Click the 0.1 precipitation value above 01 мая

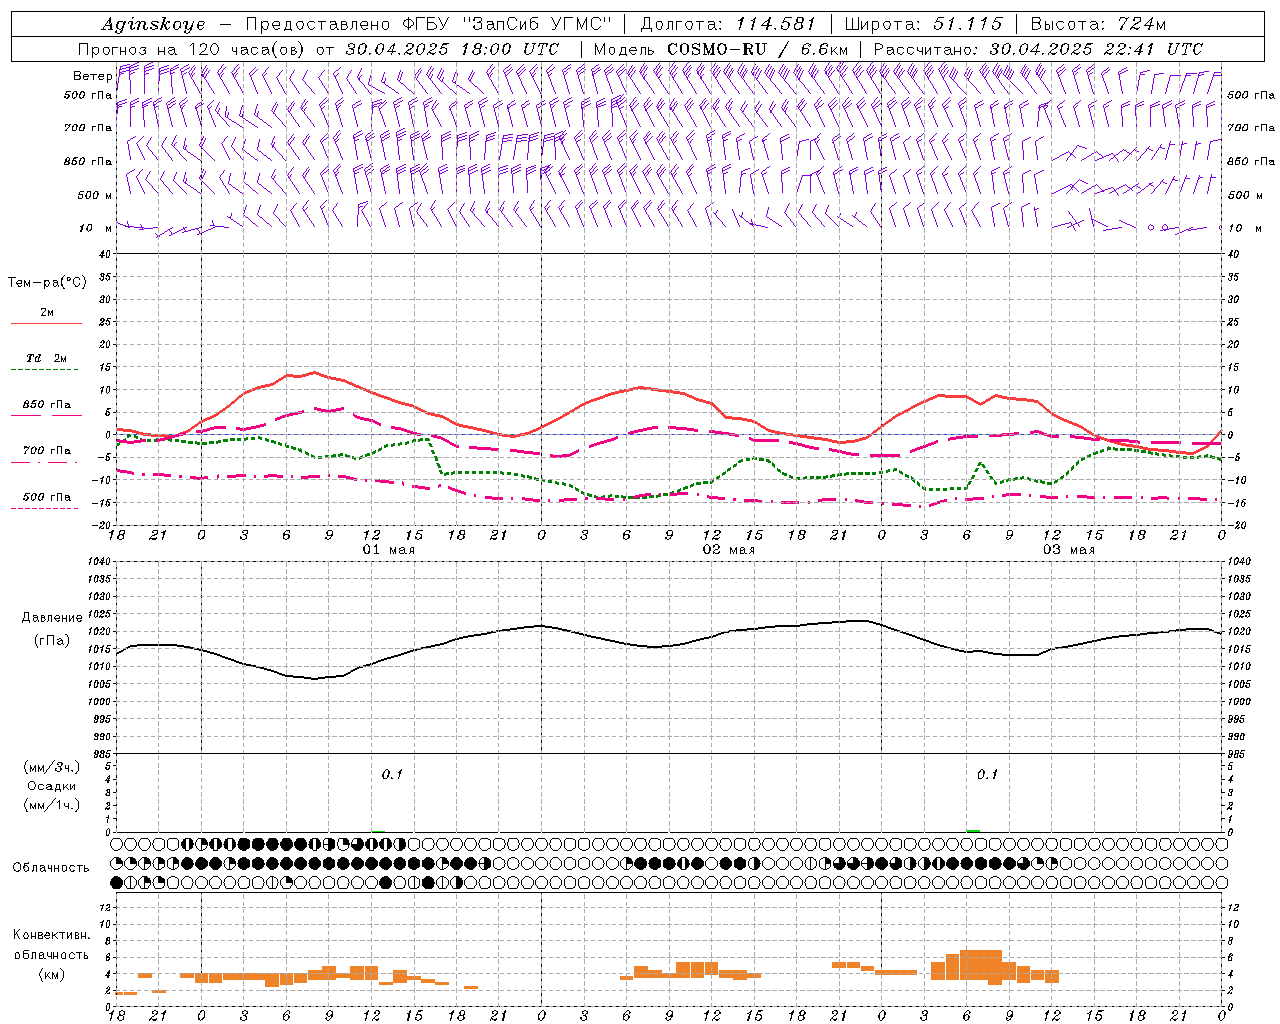[x=392, y=774]
